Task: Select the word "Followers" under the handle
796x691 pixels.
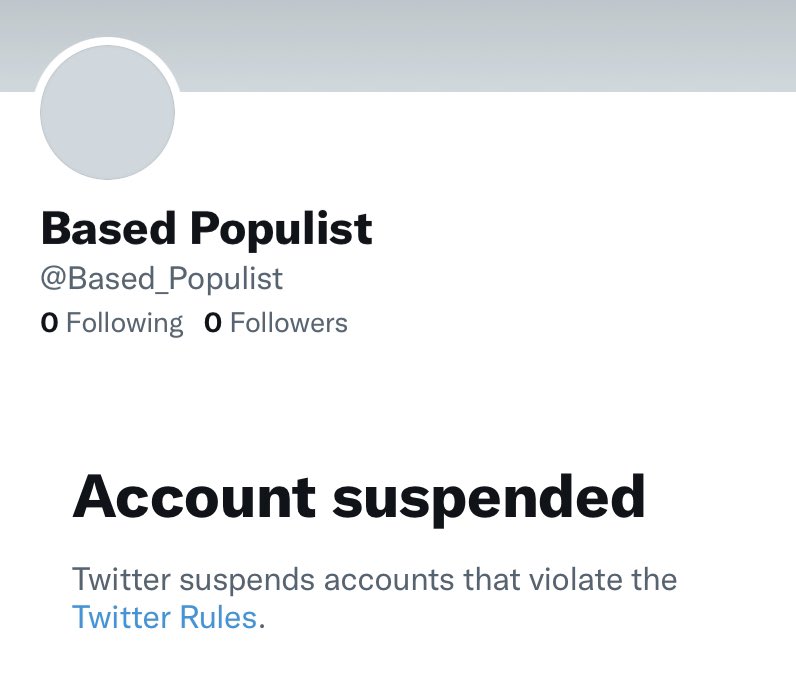Action: [289, 323]
